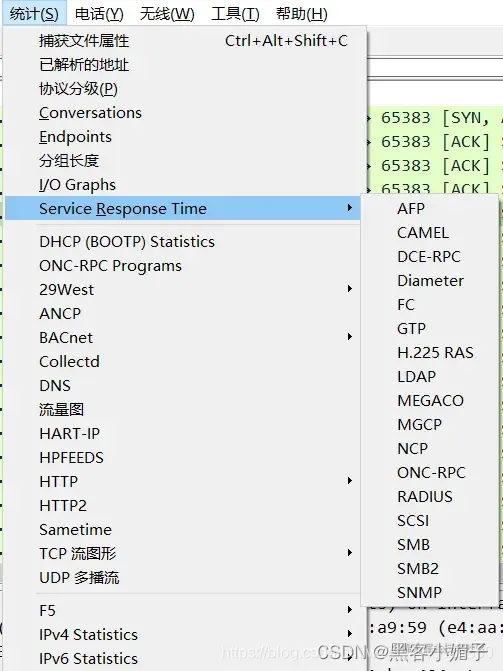Choose Sametime entry
This screenshot has height=671, width=503.
tap(183, 529)
